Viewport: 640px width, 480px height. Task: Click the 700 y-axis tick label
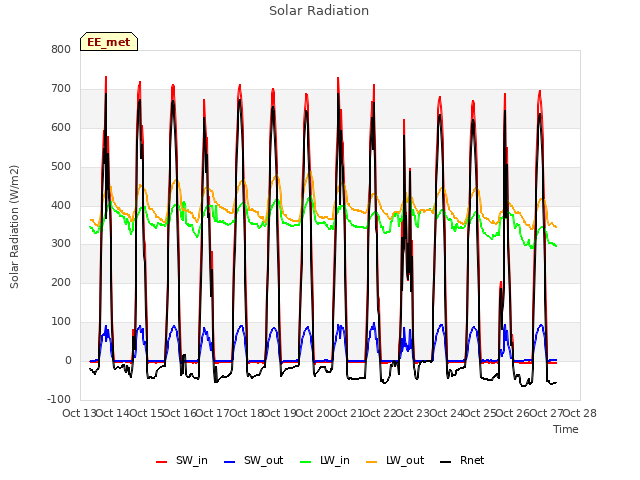pyautogui.click(x=61, y=89)
